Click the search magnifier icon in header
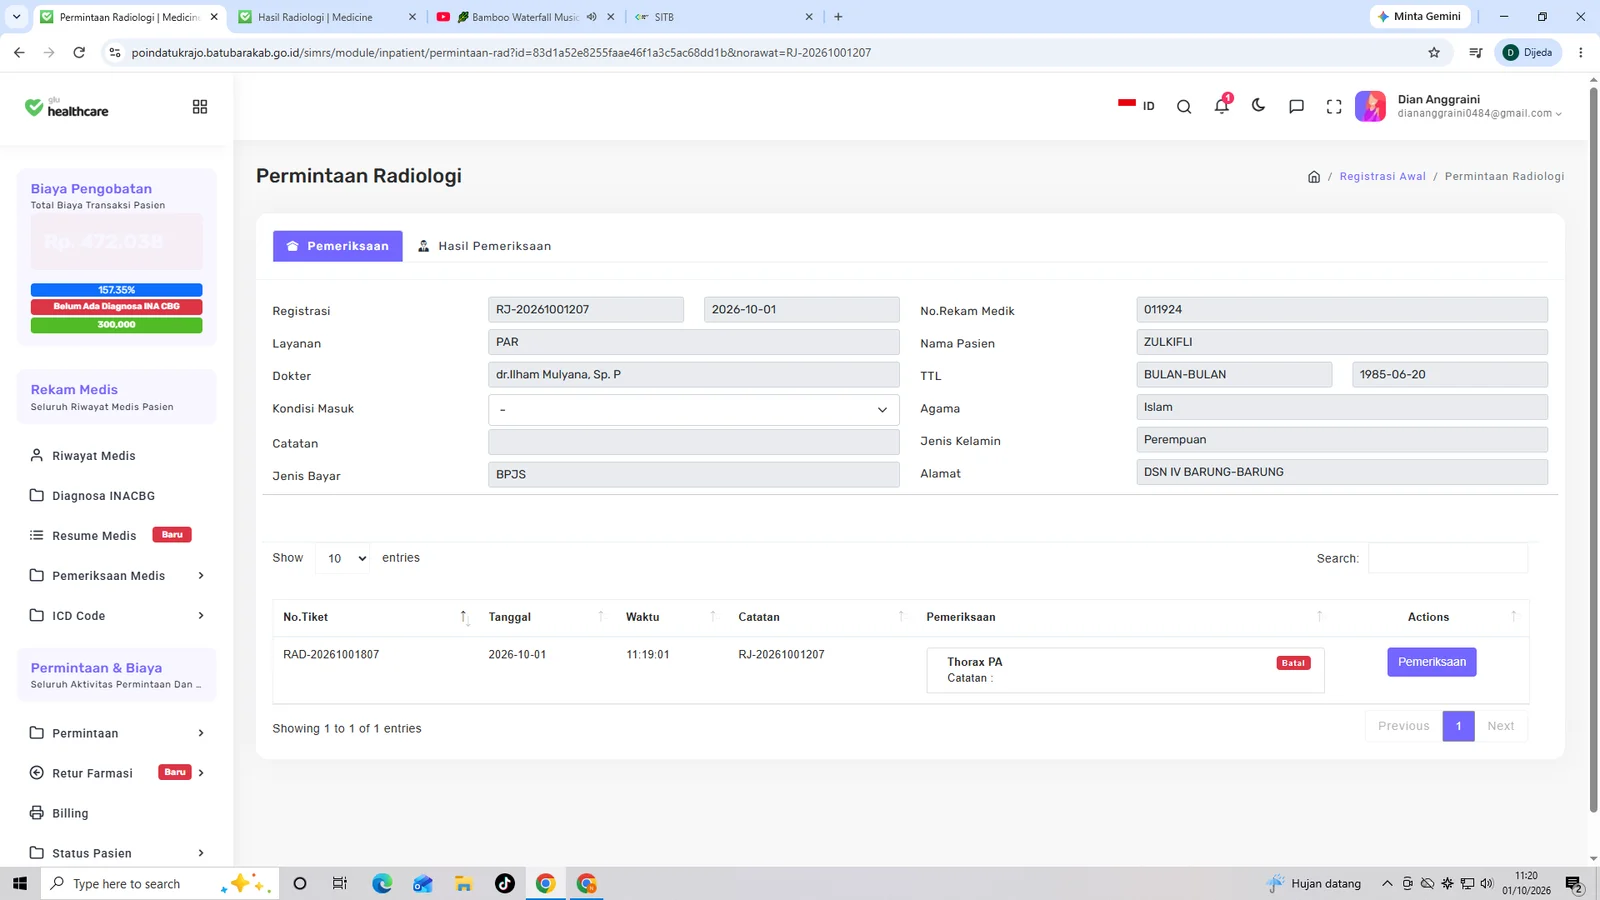This screenshot has height=900, width=1600. click(x=1184, y=107)
